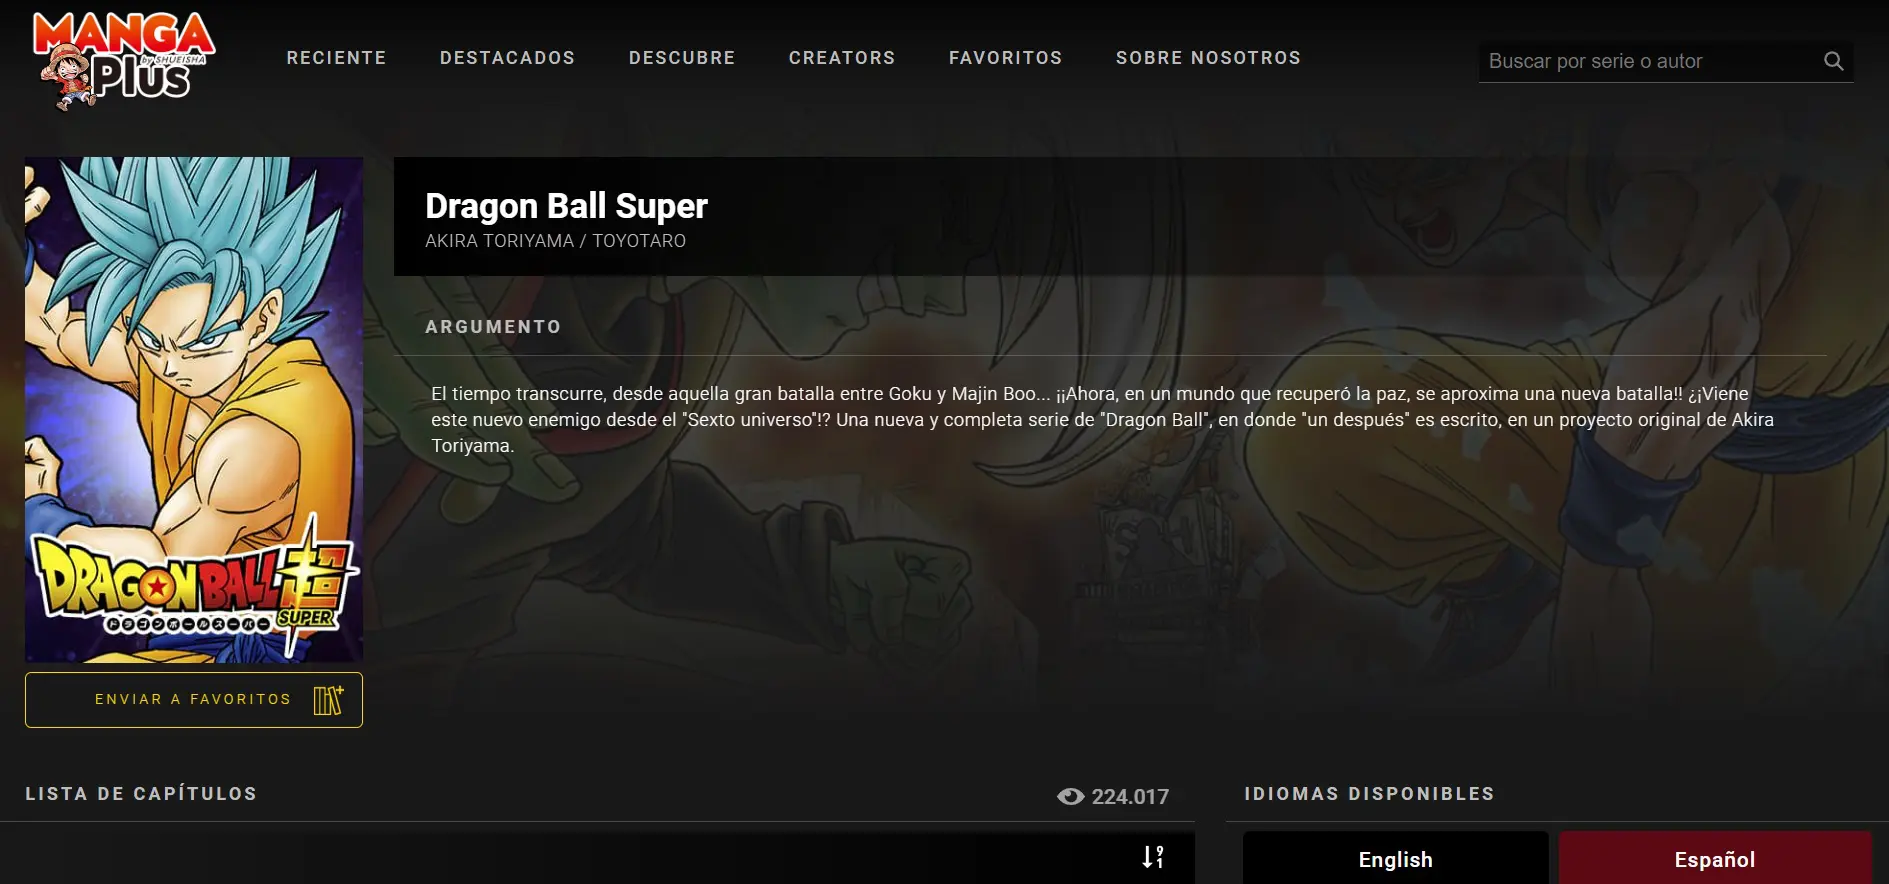This screenshot has height=884, width=1889.
Task: Click the eye view-count icon
Action: click(x=1070, y=797)
